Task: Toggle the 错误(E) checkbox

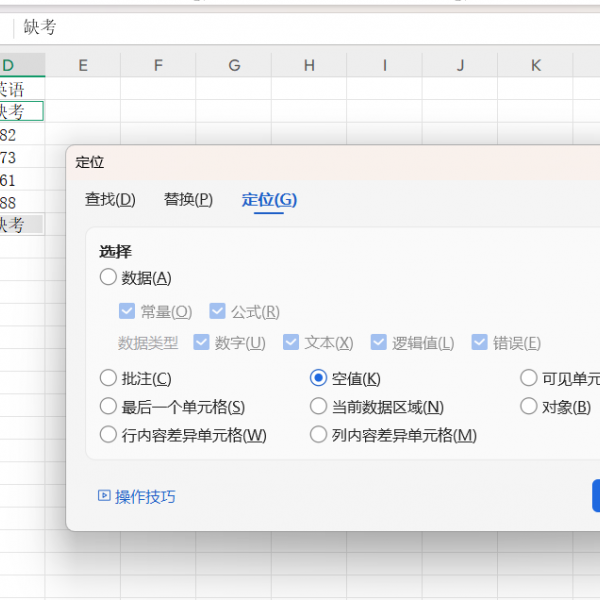Action: pyautogui.click(x=479, y=343)
